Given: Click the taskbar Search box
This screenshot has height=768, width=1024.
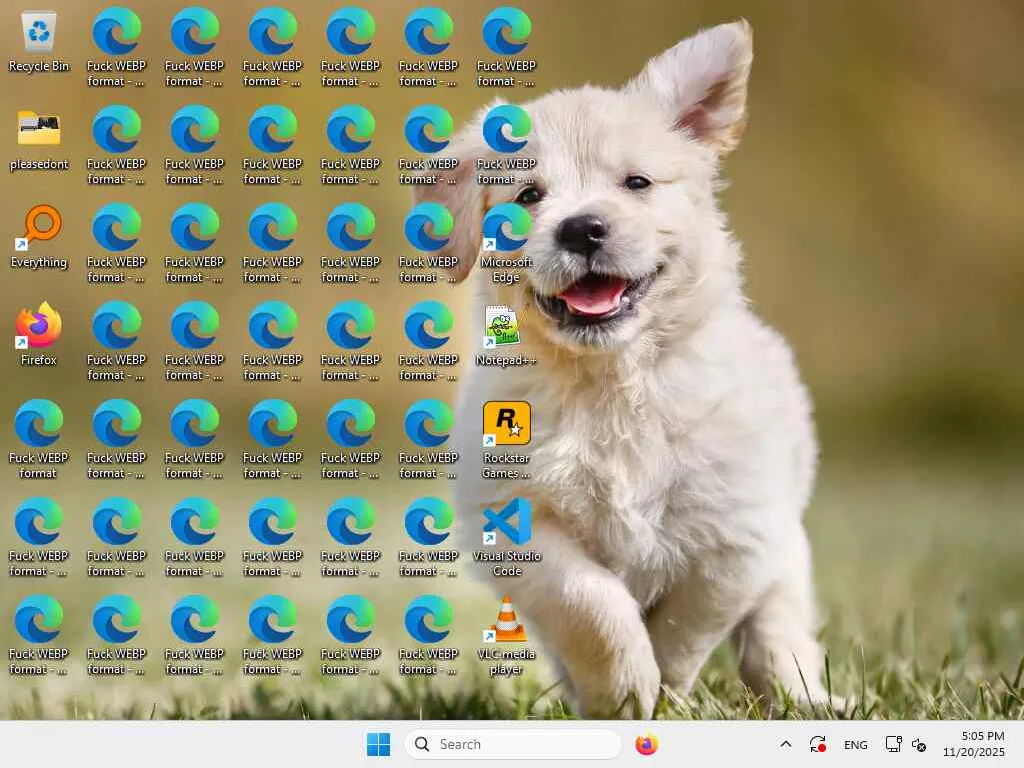Looking at the screenshot, I should [x=513, y=744].
